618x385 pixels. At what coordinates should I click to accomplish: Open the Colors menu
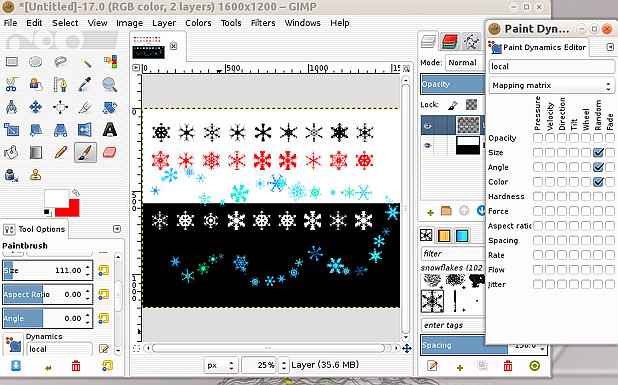pos(198,23)
